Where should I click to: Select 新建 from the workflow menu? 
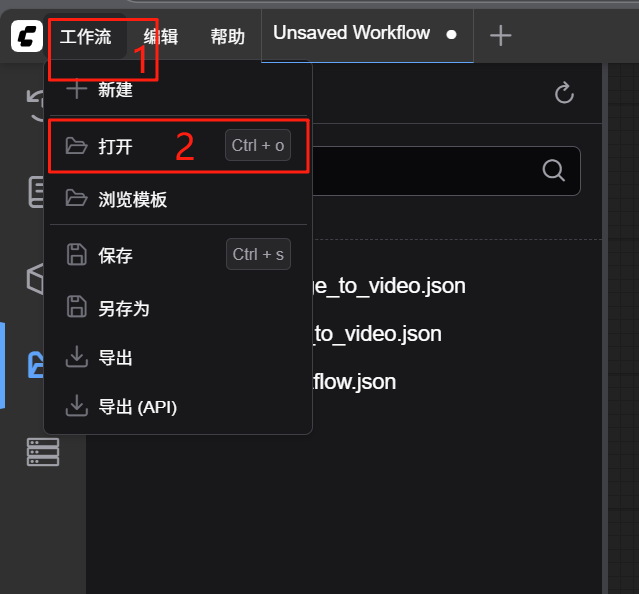[178, 90]
